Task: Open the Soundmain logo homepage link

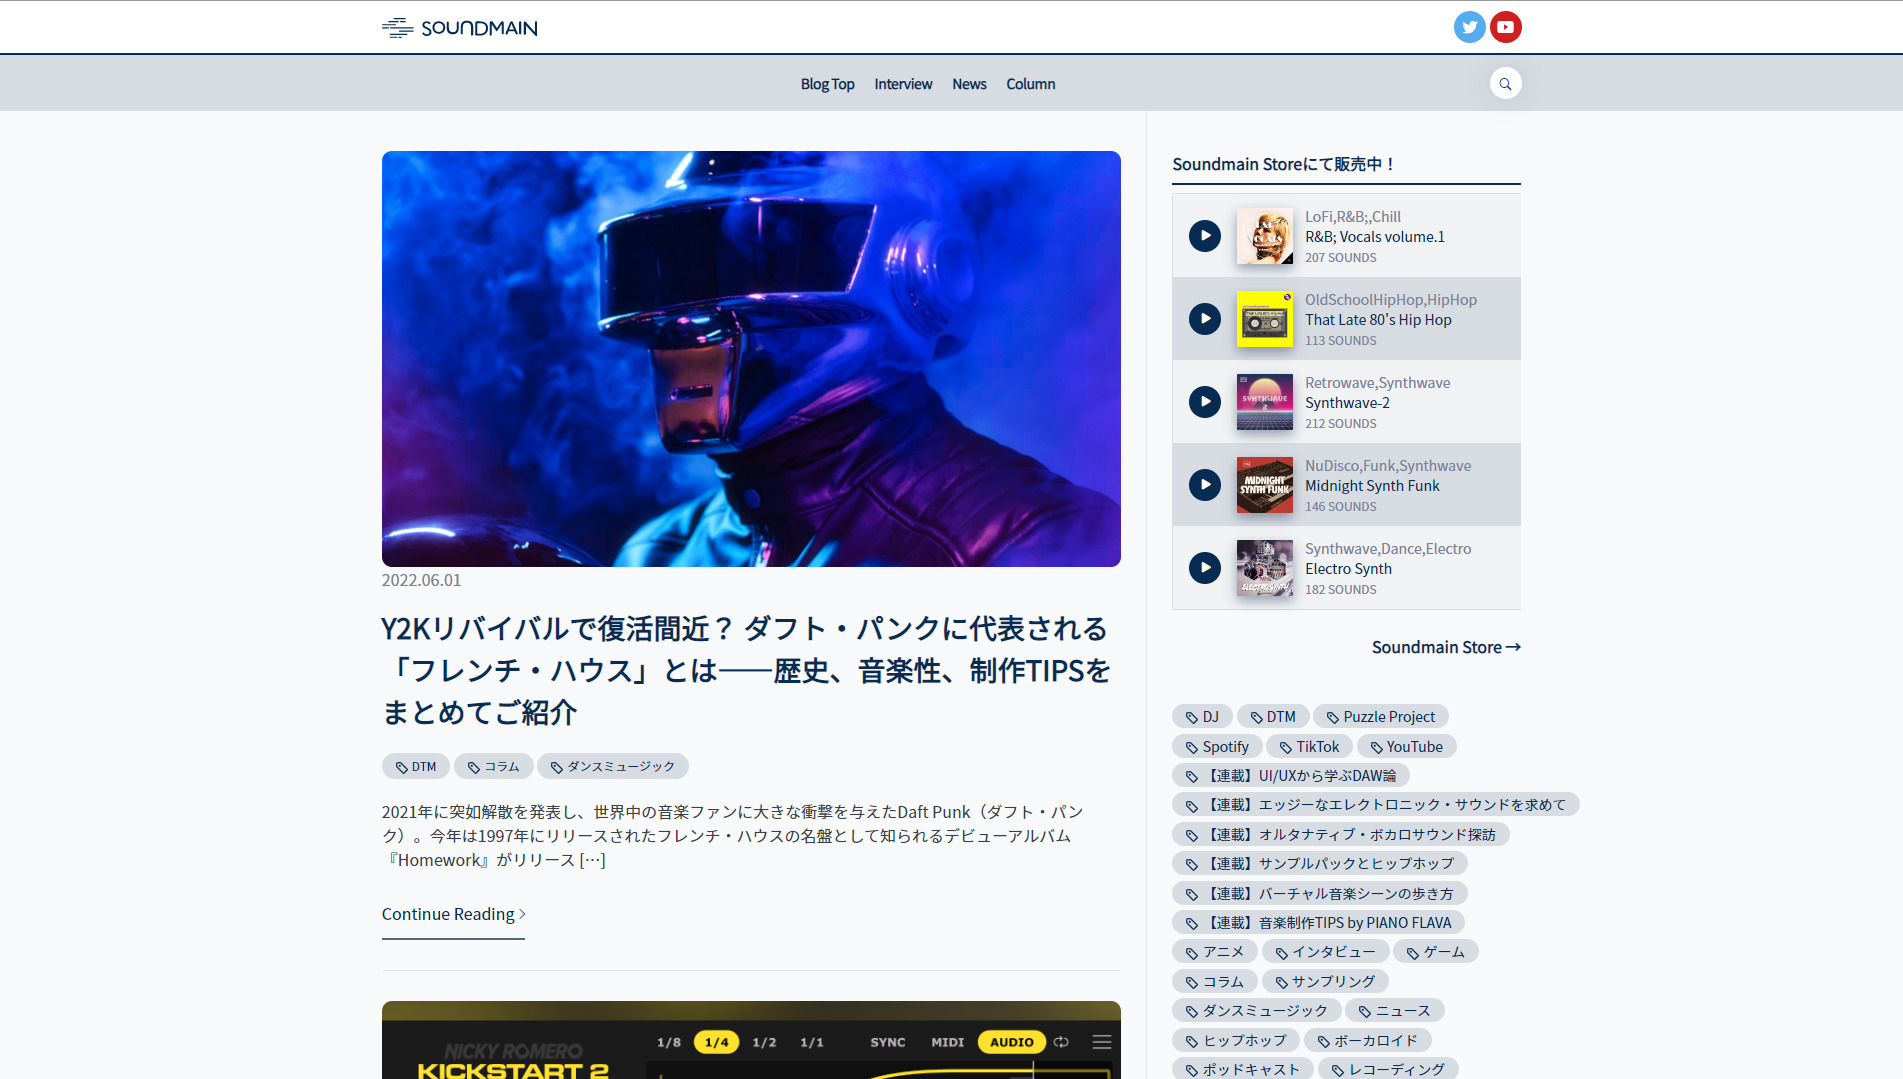Action: pos(459,27)
